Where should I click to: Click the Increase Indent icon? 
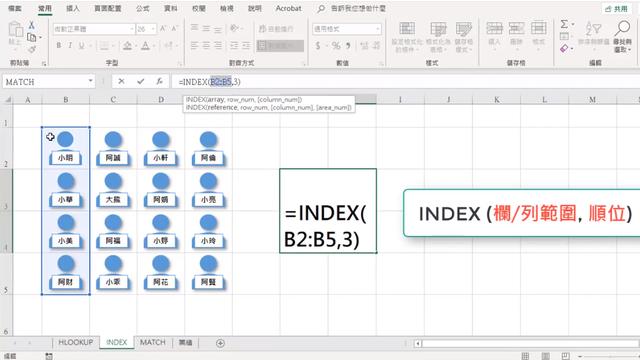[x=246, y=45]
